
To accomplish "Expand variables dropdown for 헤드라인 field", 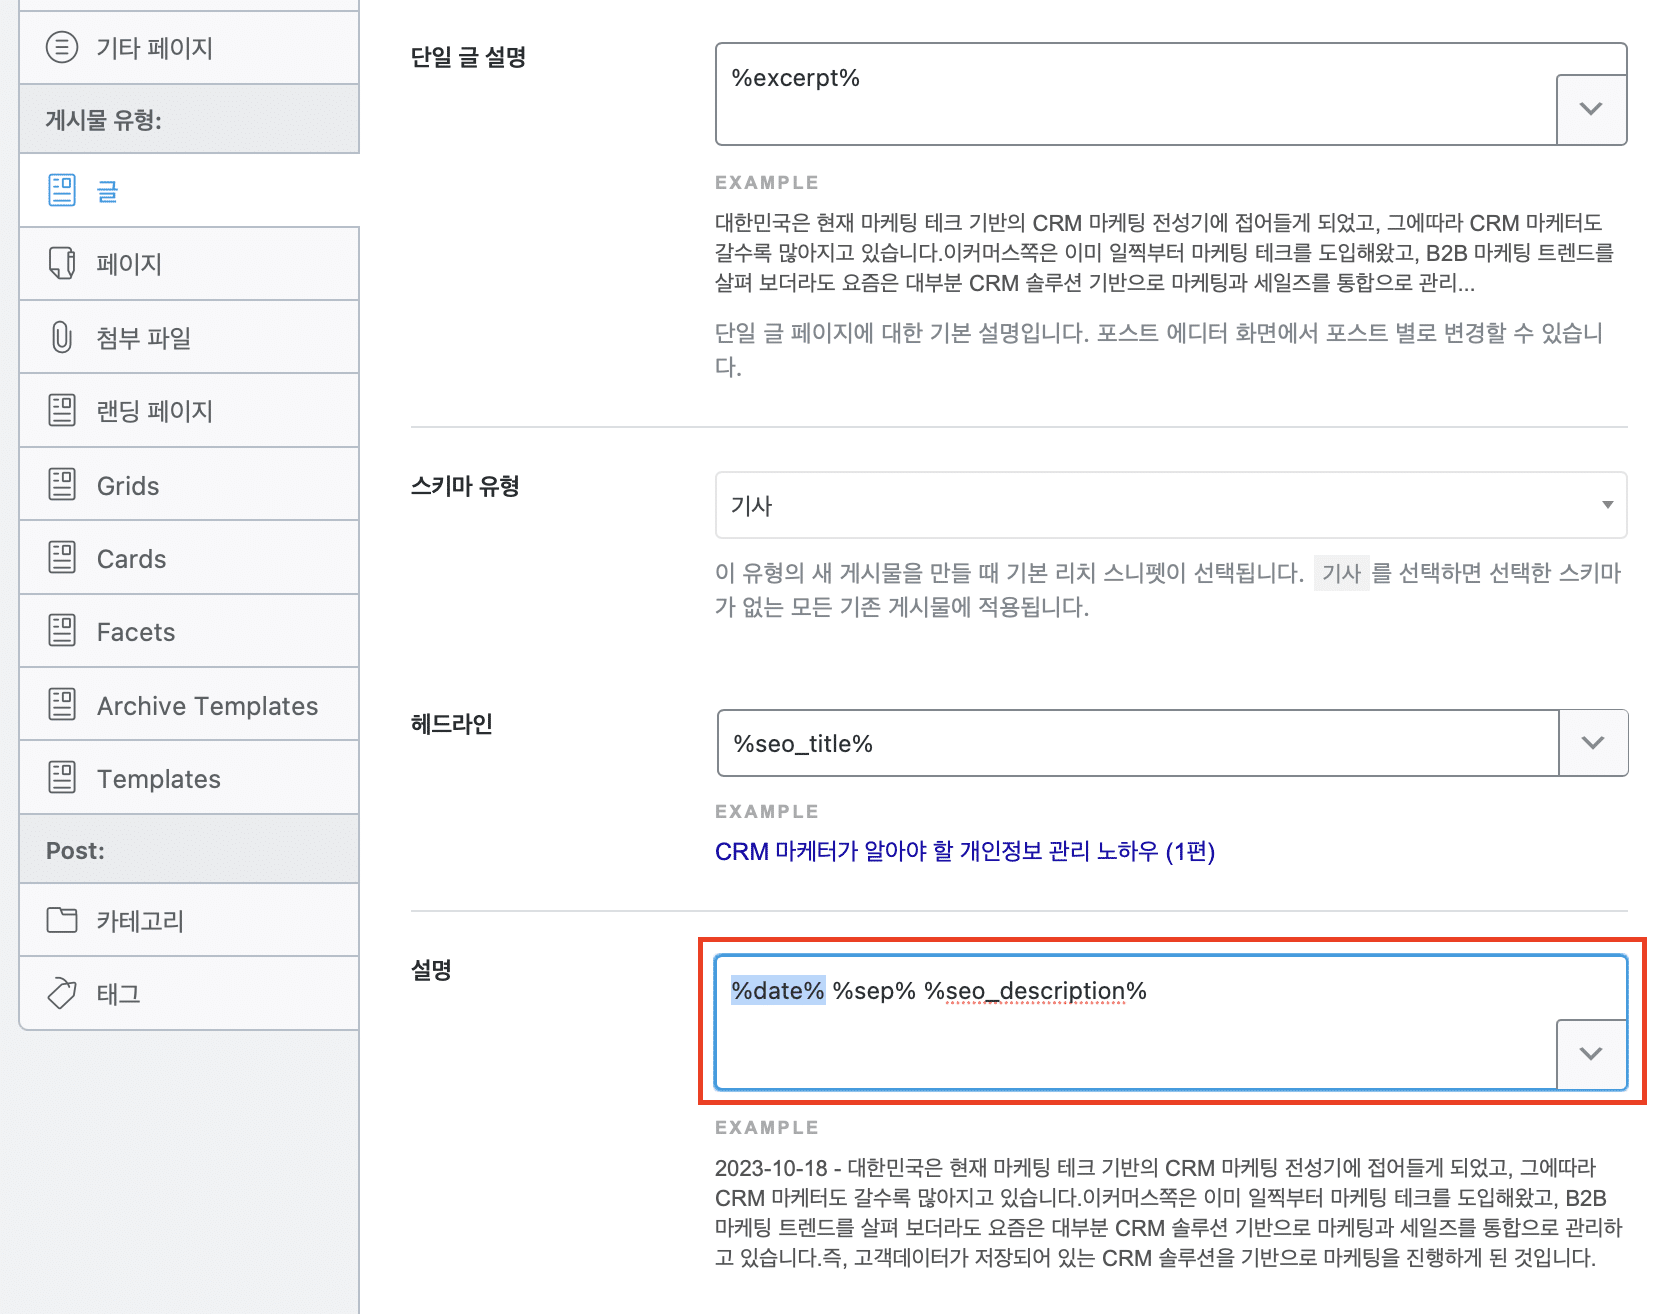I will (x=1593, y=743).
